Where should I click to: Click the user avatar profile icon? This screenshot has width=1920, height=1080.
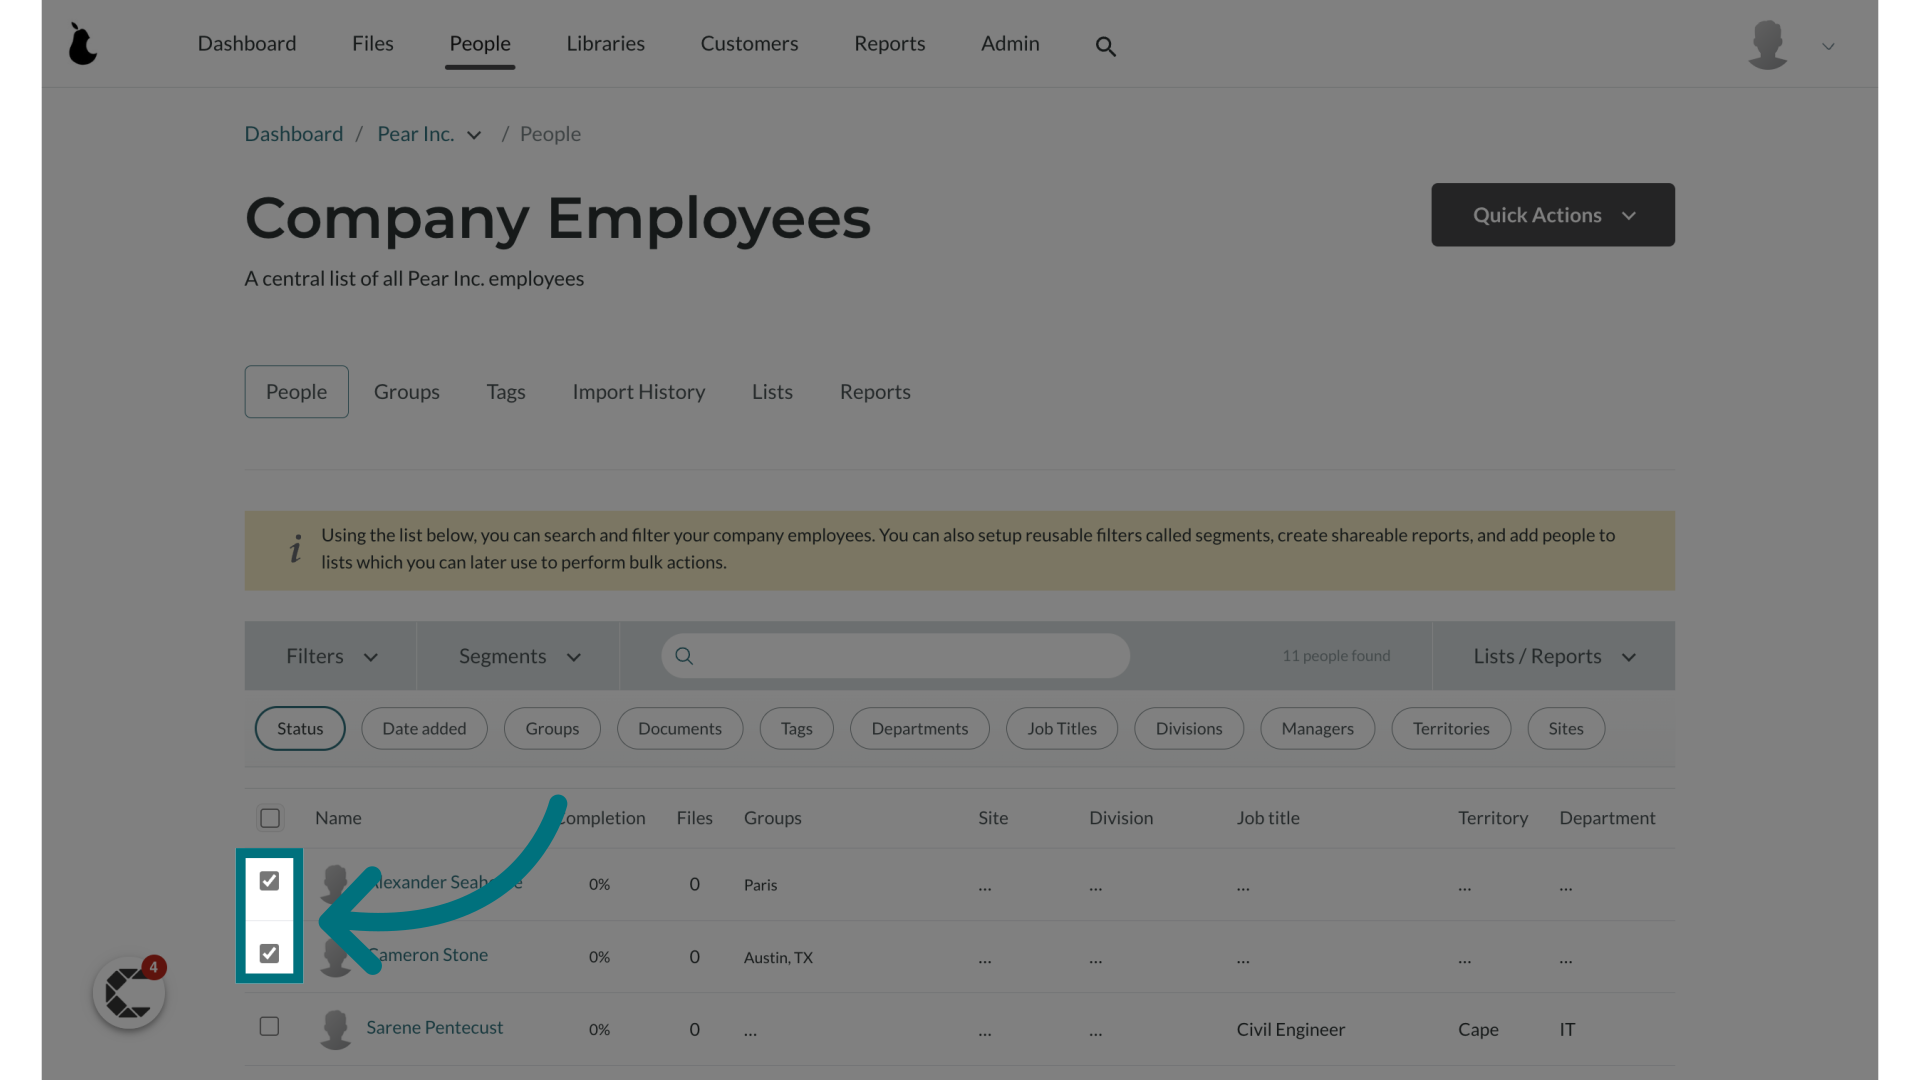1767,44
